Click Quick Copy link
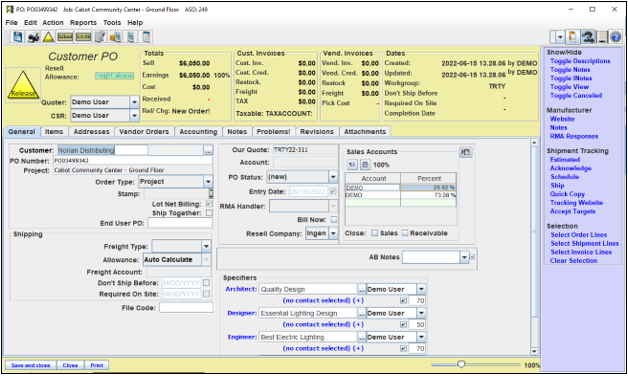Image resolution: width=628 pixels, height=376 pixels. [567, 194]
